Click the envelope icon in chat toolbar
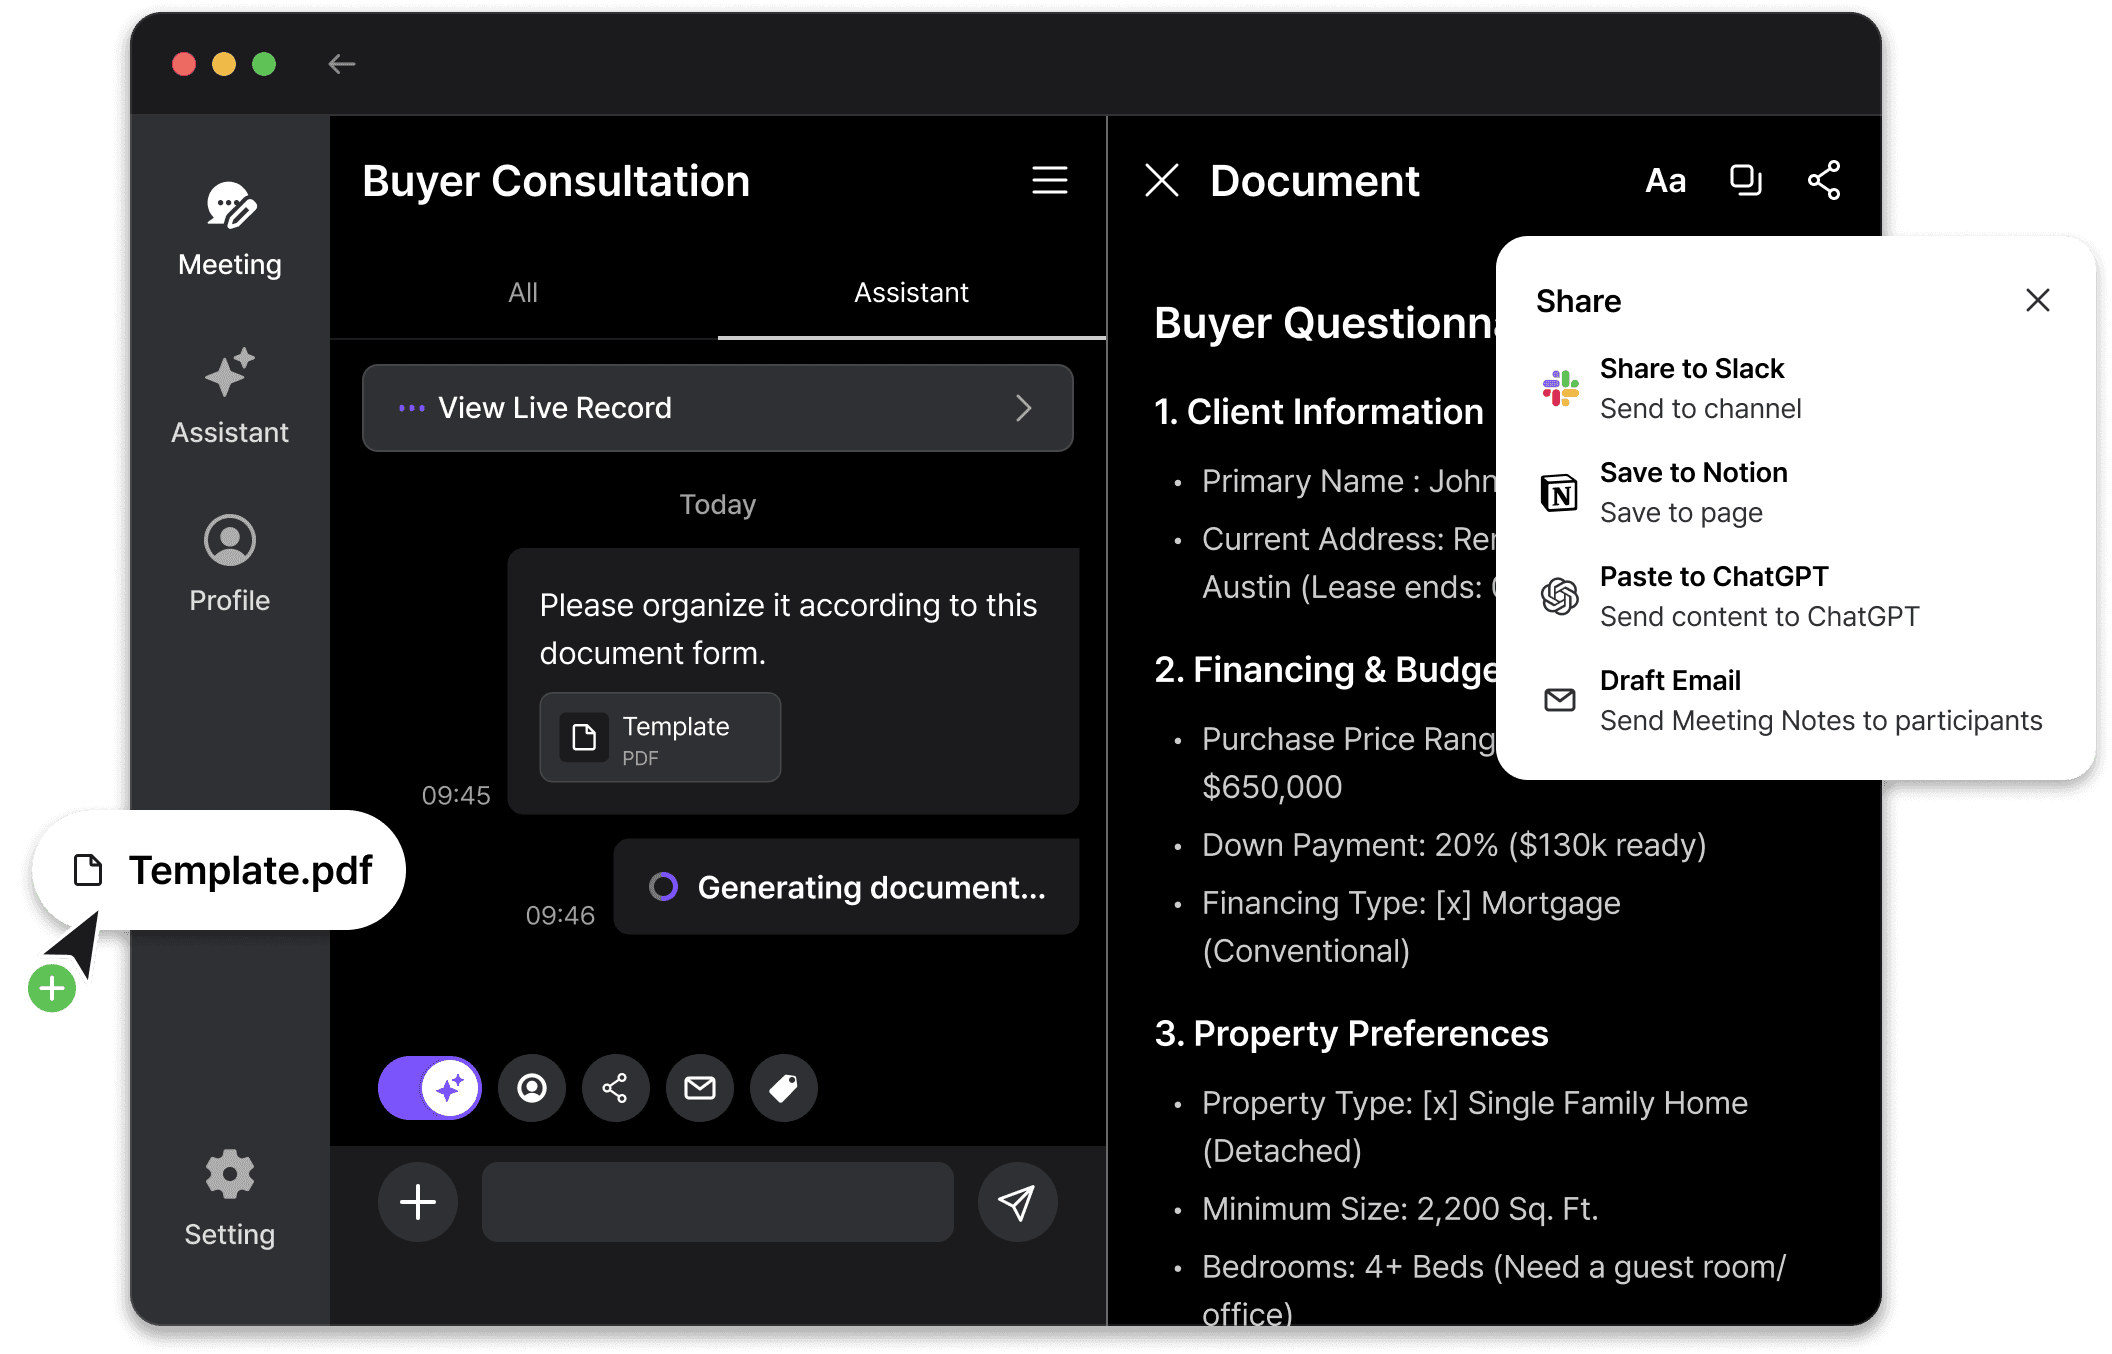Image resolution: width=2112 pixels, height=1354 pixels. (699, 1088)
